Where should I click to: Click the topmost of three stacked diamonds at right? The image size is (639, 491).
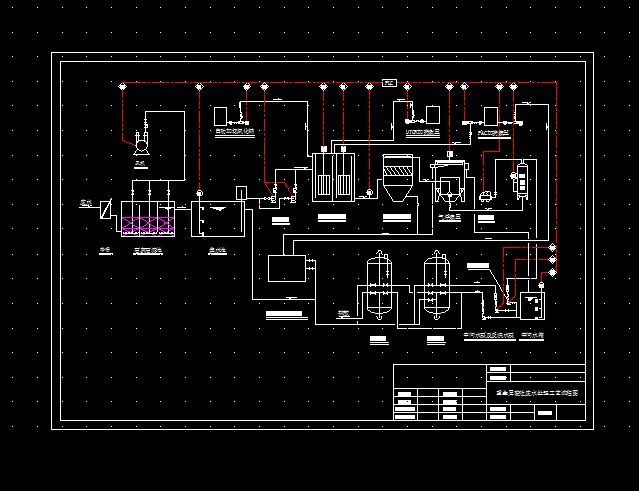point(552,248)
